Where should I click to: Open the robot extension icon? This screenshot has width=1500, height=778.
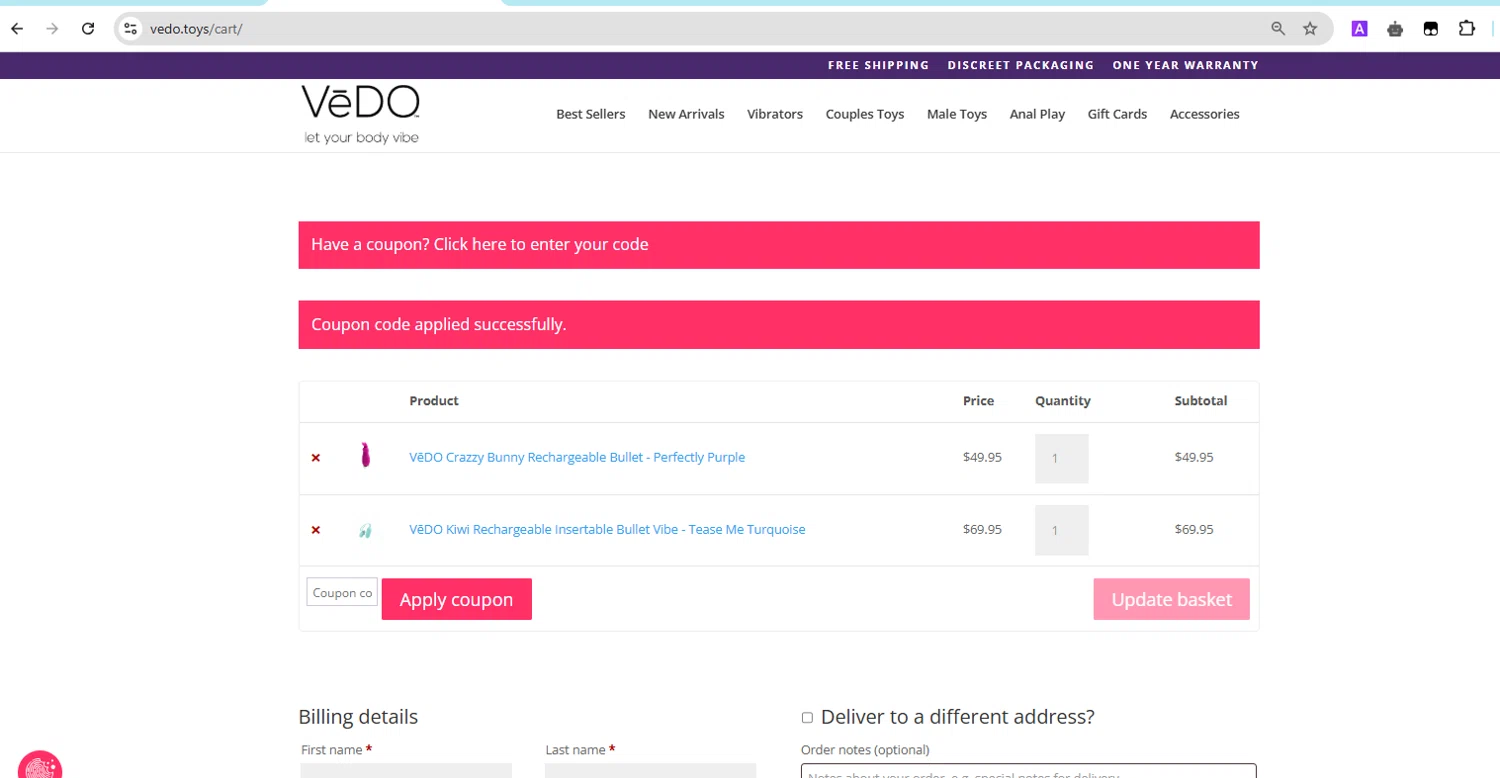(1395, 29)
